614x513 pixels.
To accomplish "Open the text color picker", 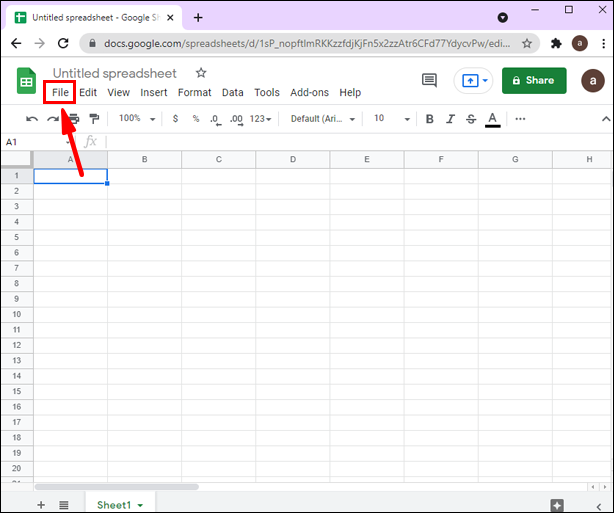I will 493,119.
